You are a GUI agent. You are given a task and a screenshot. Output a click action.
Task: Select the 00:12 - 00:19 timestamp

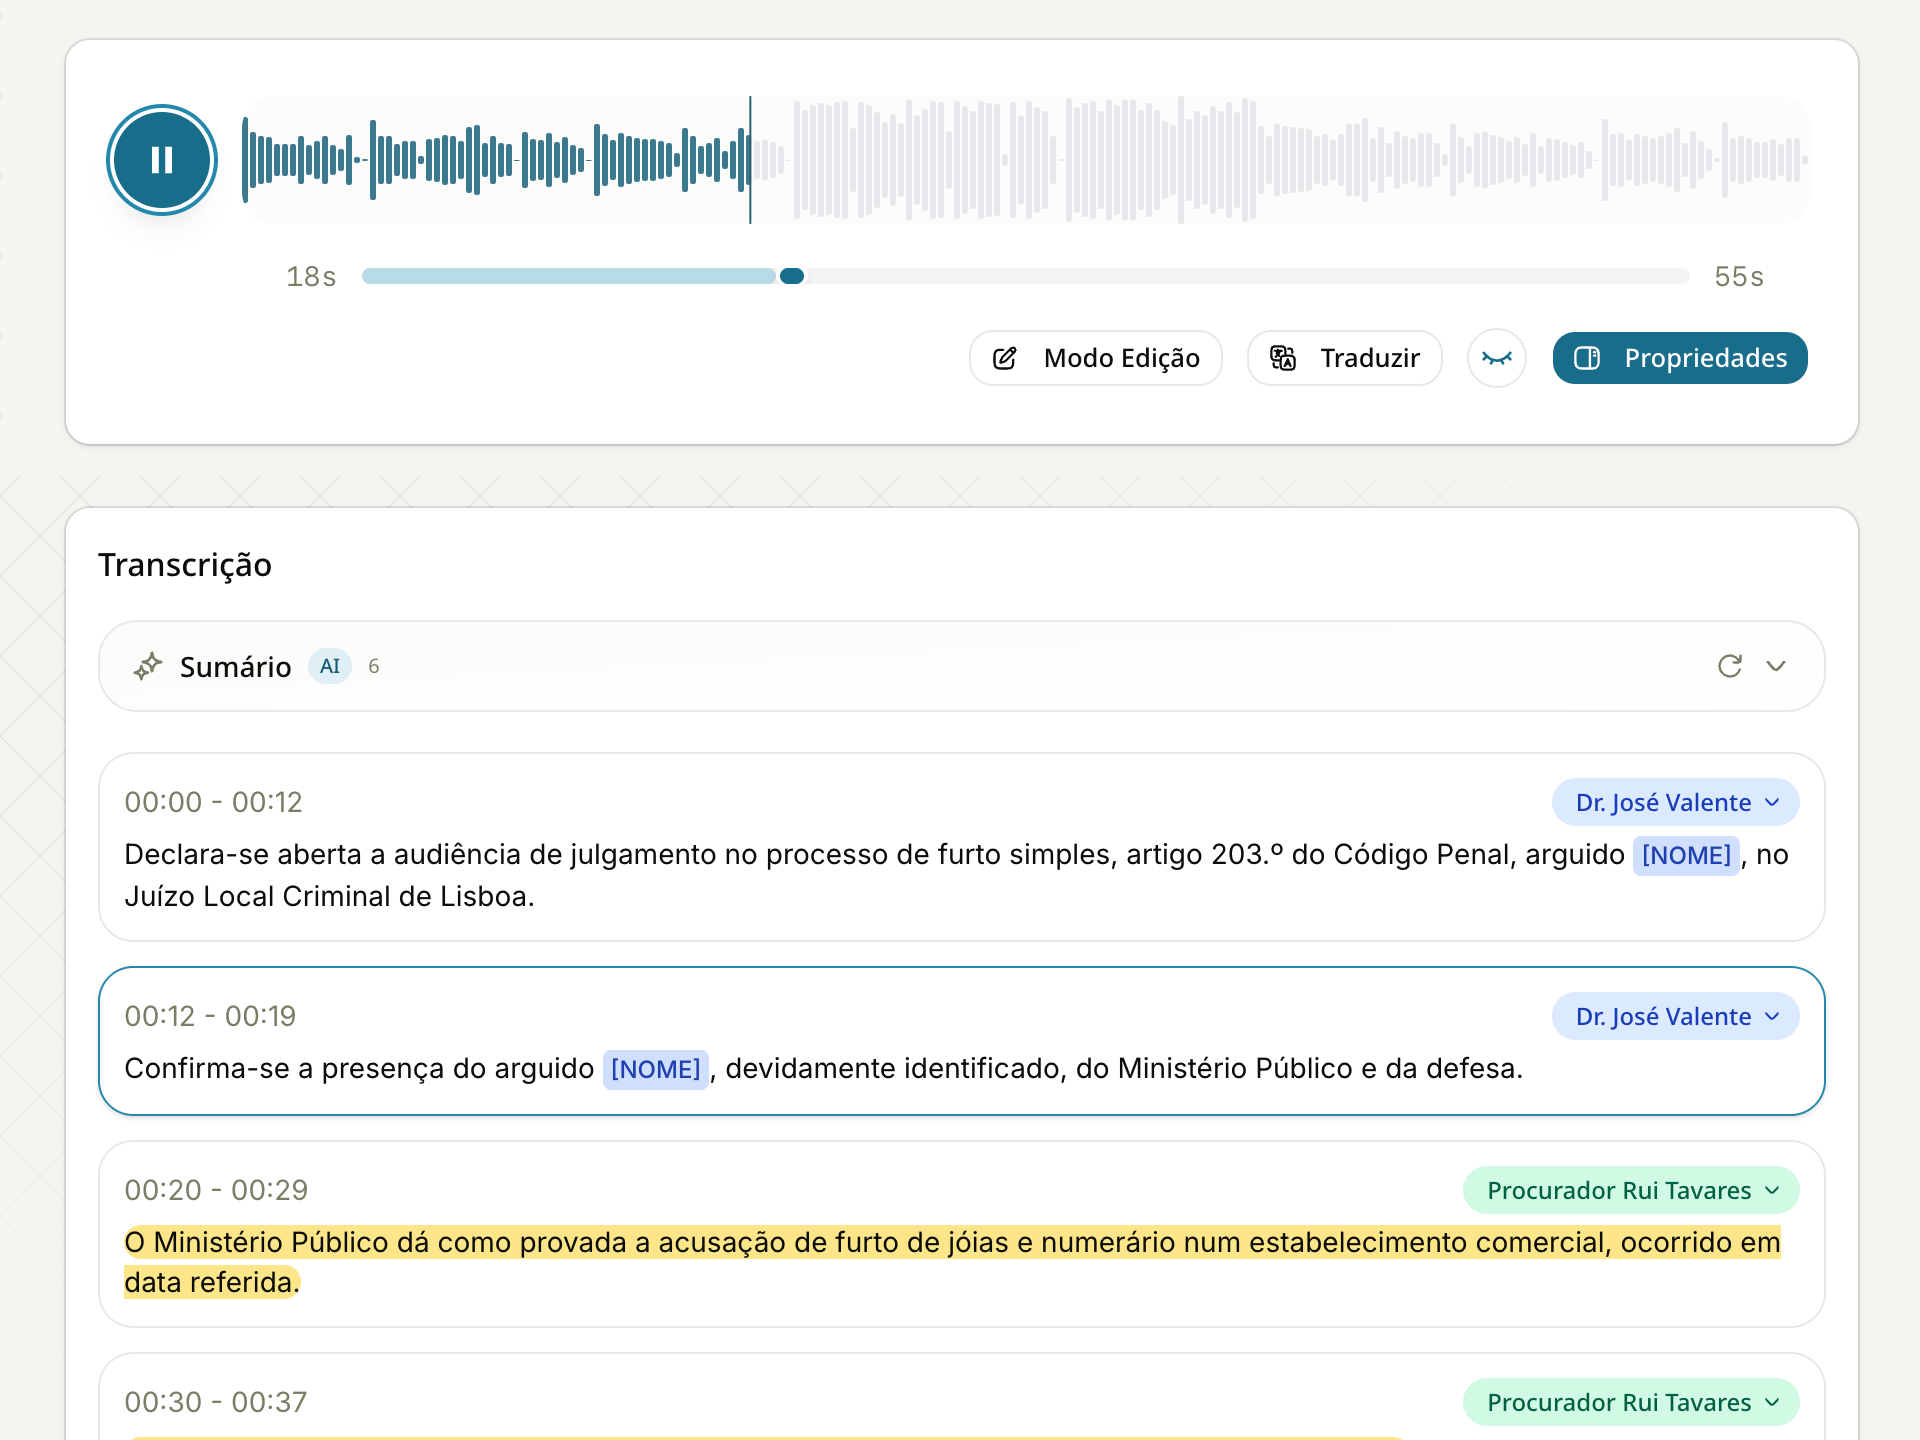coord(210,1016)
